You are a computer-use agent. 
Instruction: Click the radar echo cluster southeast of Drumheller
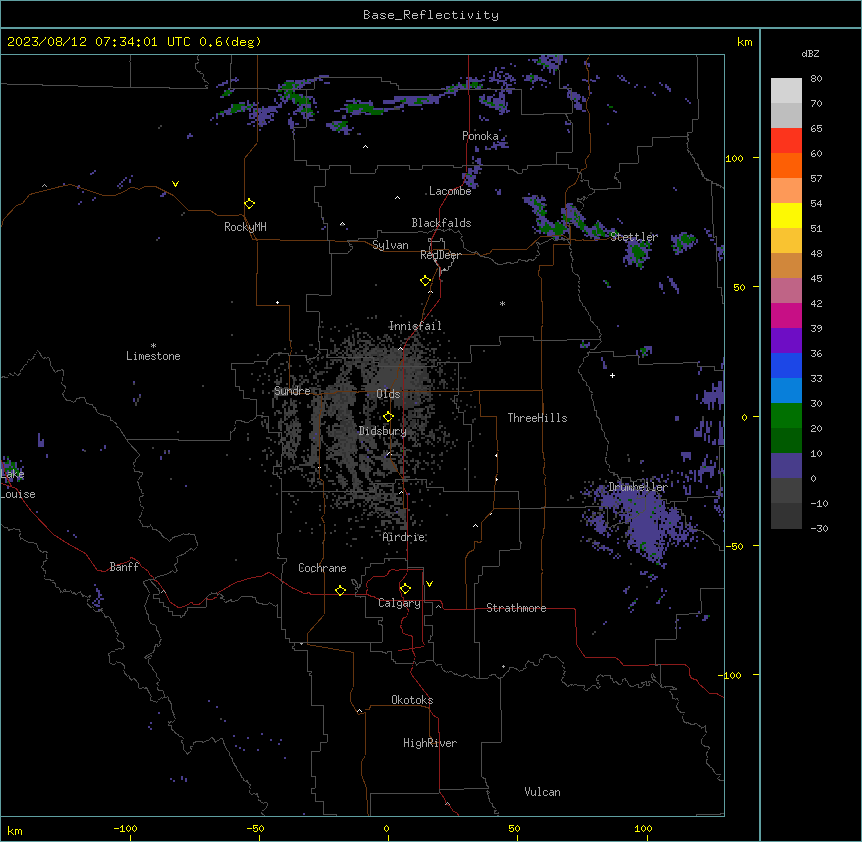click(646, 522)
